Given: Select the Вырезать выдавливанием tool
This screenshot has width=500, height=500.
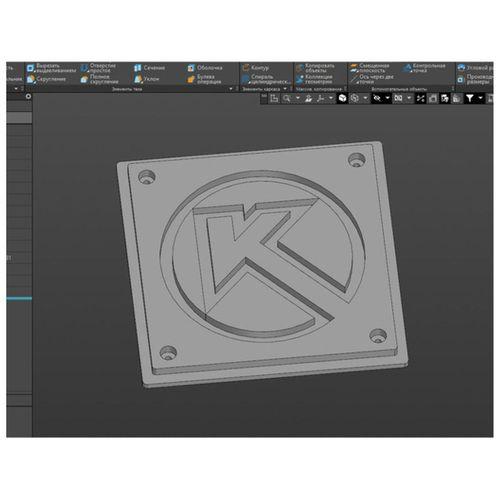Looking at the screenshot, I should coord(51,68).
